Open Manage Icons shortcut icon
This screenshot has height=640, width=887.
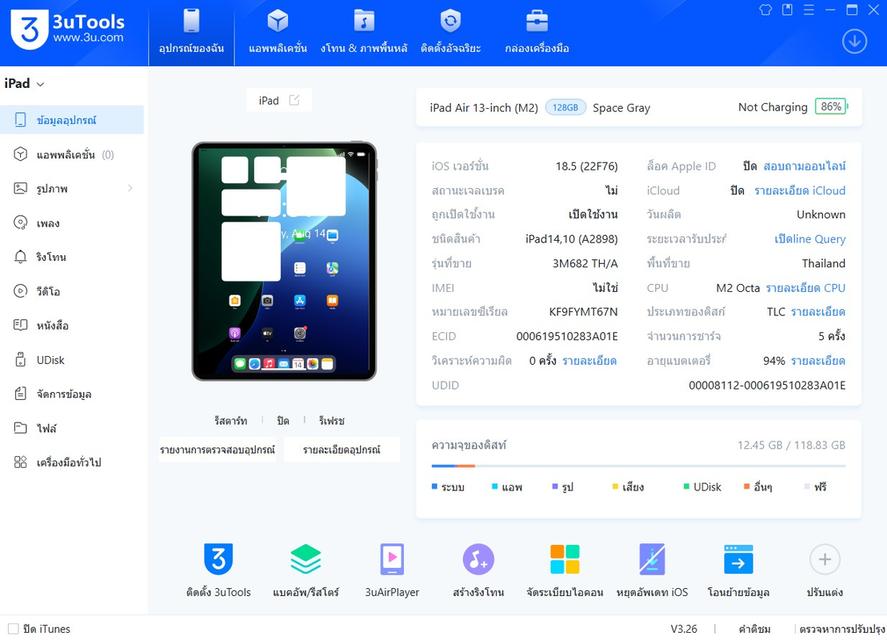click(x=565, y=559)
